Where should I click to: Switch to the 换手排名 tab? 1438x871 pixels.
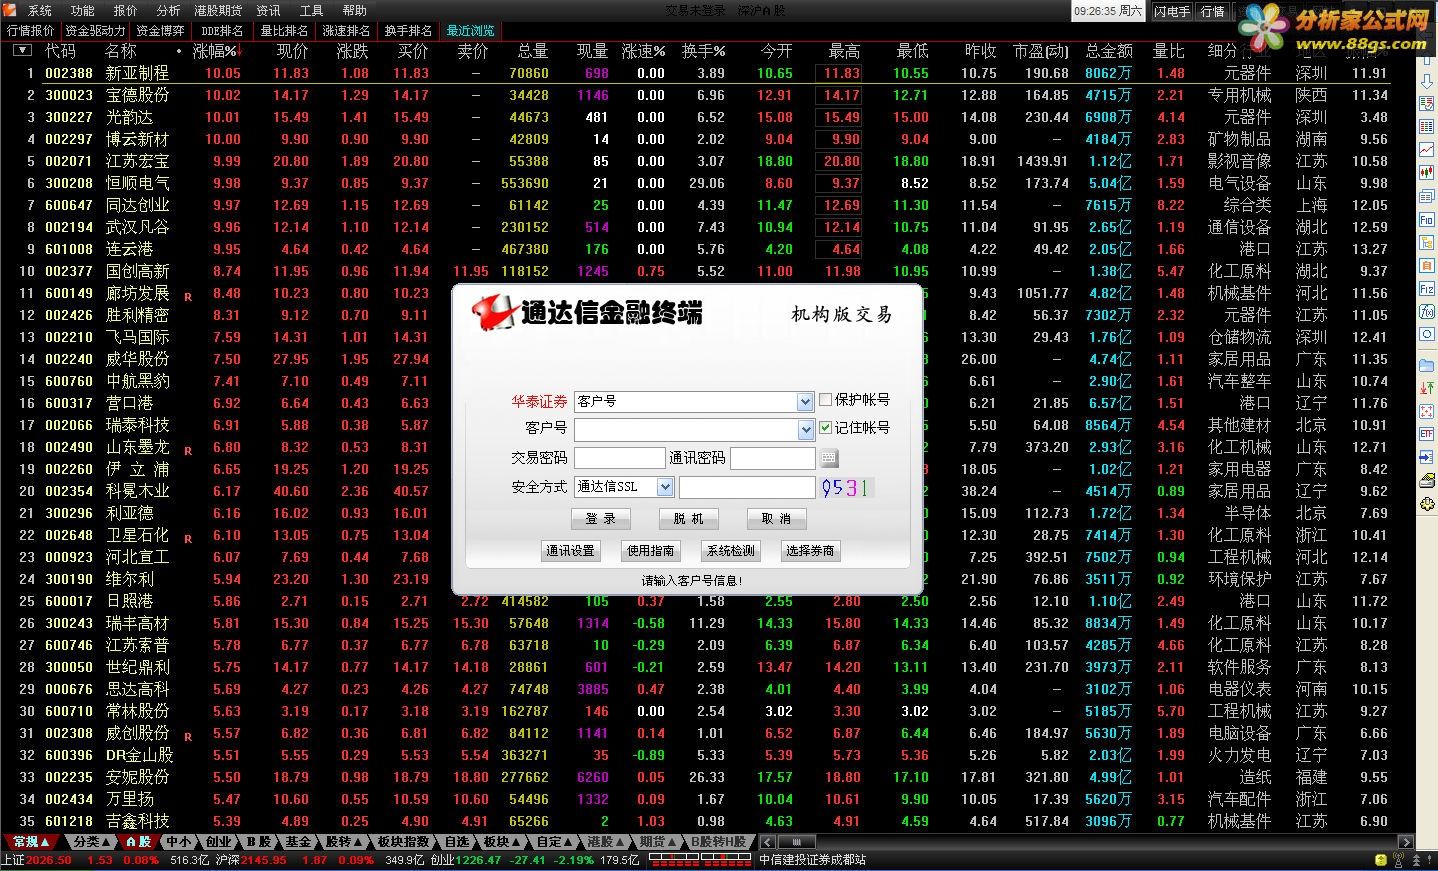[x=408, y=31]
